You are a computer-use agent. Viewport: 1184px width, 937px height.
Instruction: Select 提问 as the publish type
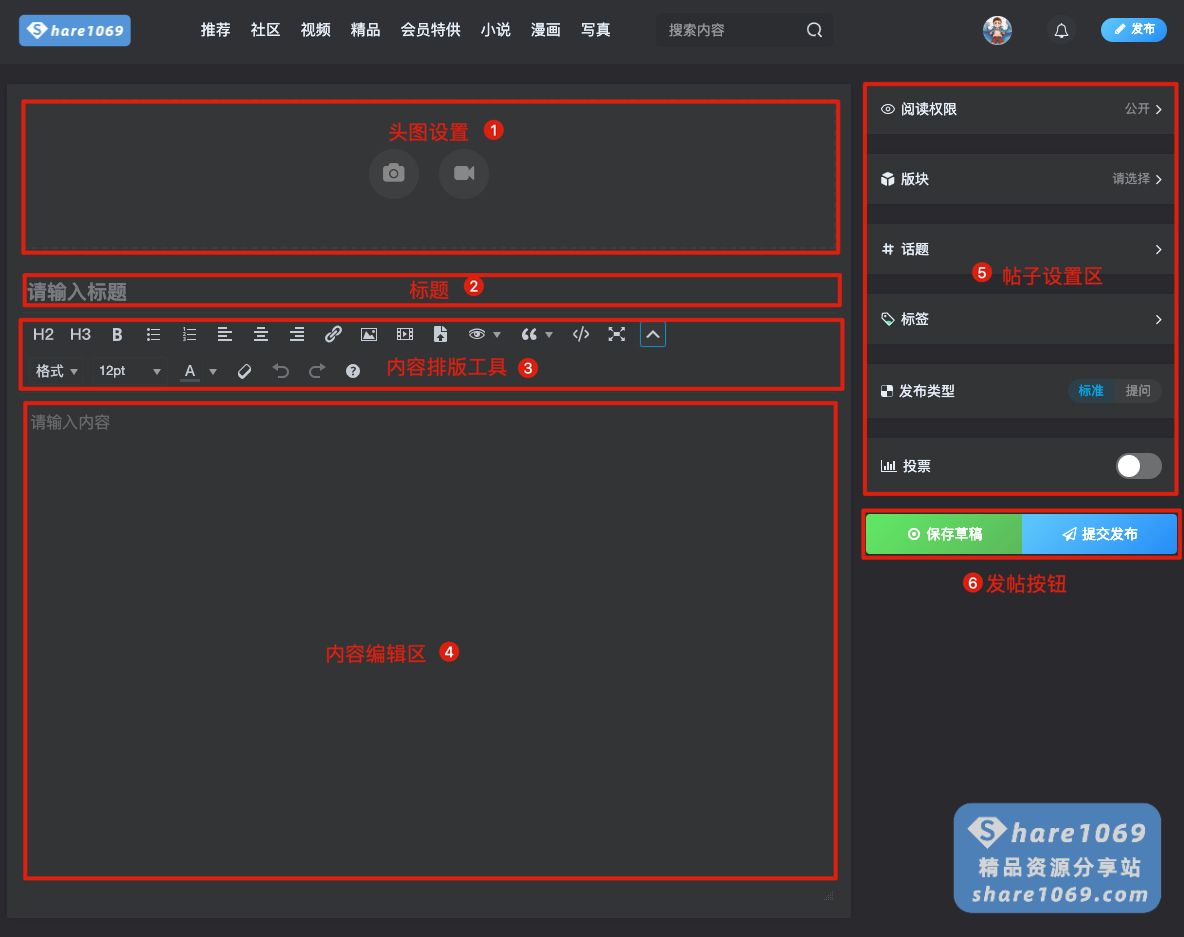[x=1138, y=391]
